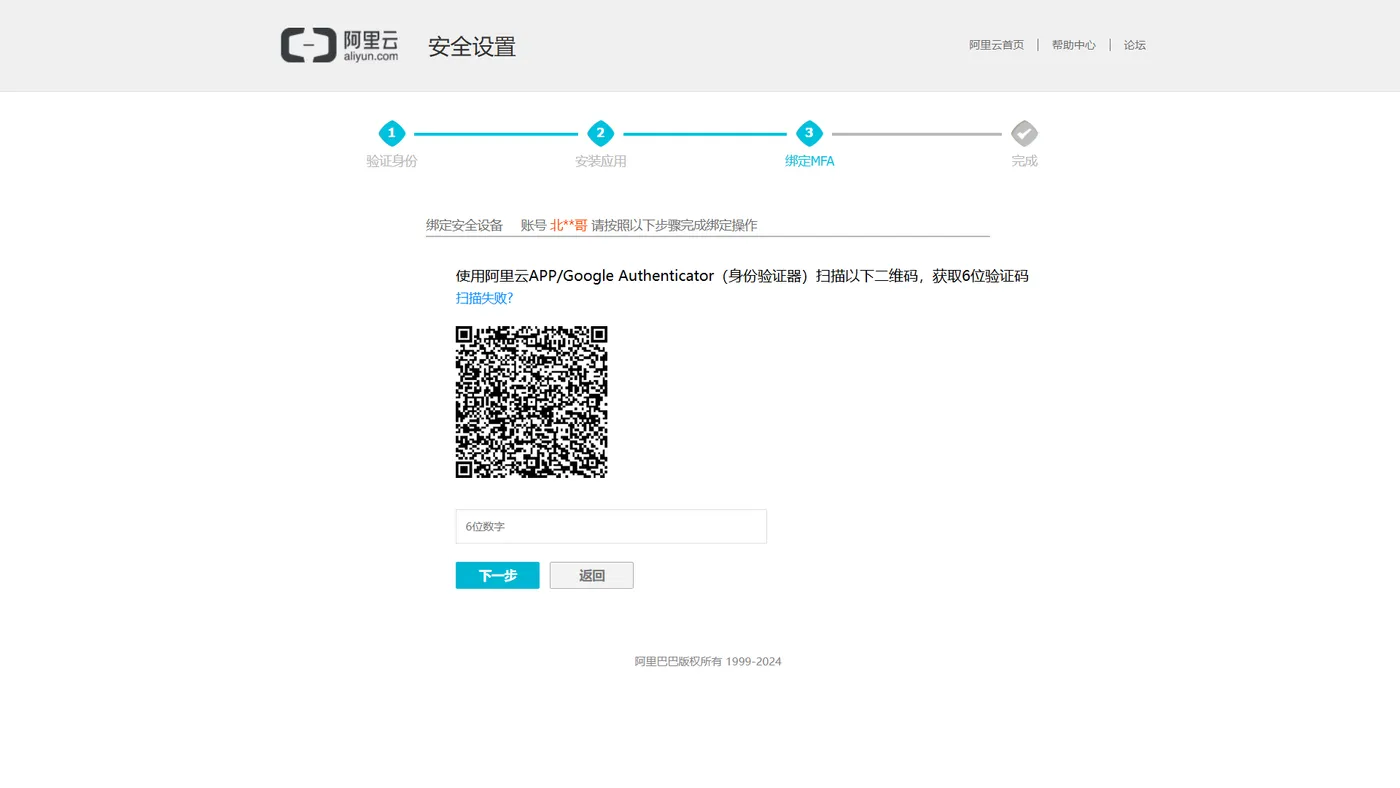
Task: Click the 返回 button
Action: click(x=591, y=575)
